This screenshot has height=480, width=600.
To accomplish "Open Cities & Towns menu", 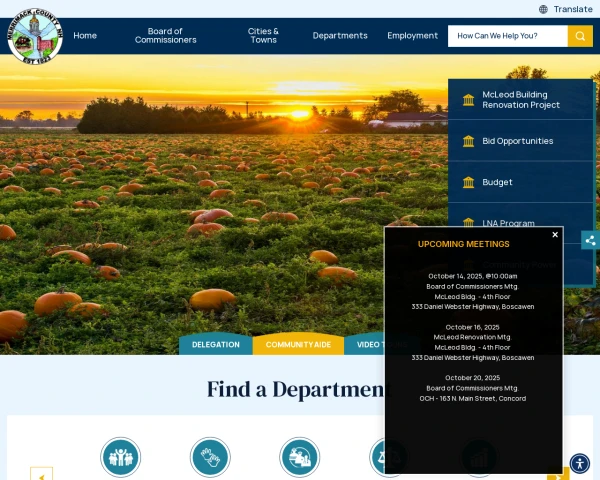I will coord(263,36).
